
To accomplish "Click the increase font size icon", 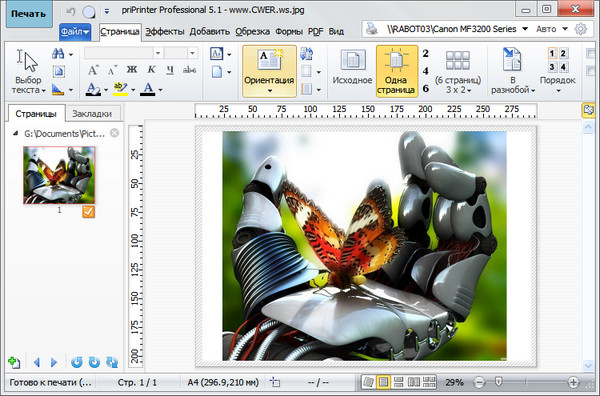I will (93, 70).
